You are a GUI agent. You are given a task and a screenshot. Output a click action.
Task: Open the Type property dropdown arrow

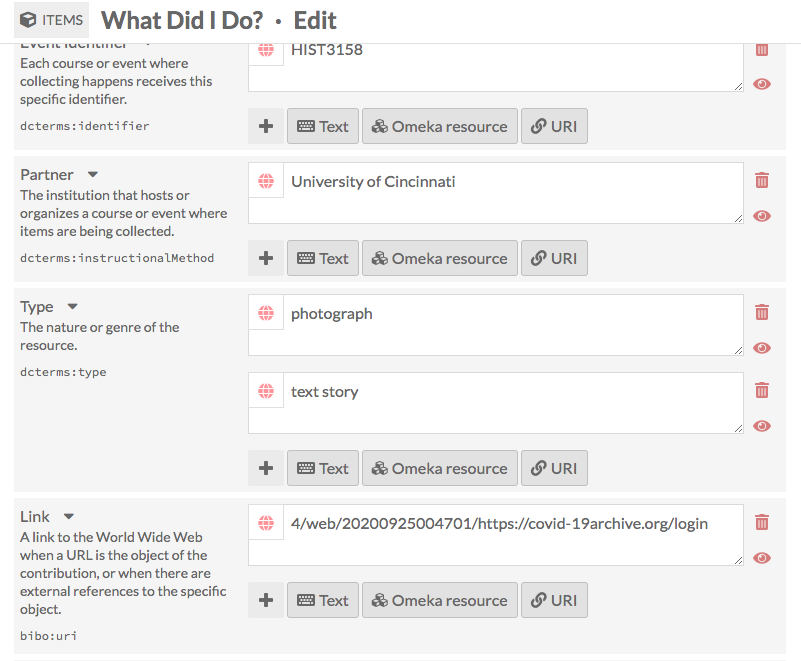72,307
